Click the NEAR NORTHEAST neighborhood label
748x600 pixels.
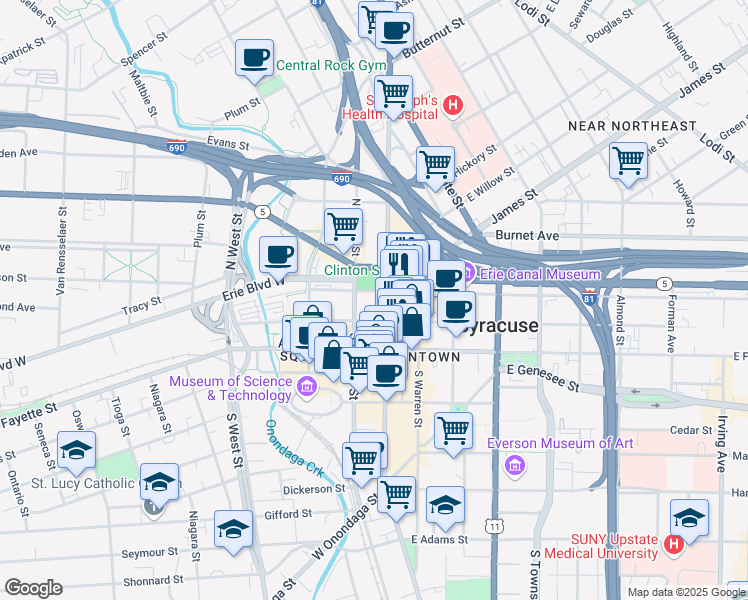point(632,126)
